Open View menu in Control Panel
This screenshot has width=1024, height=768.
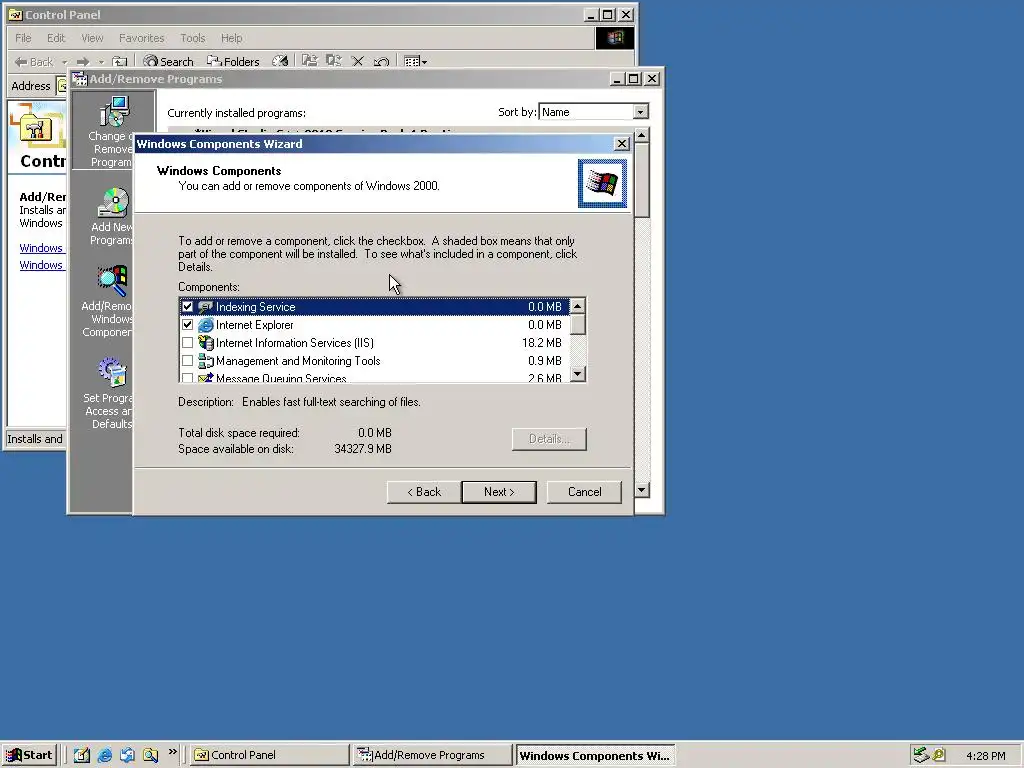pyautogui.click(x=92, y=38)
